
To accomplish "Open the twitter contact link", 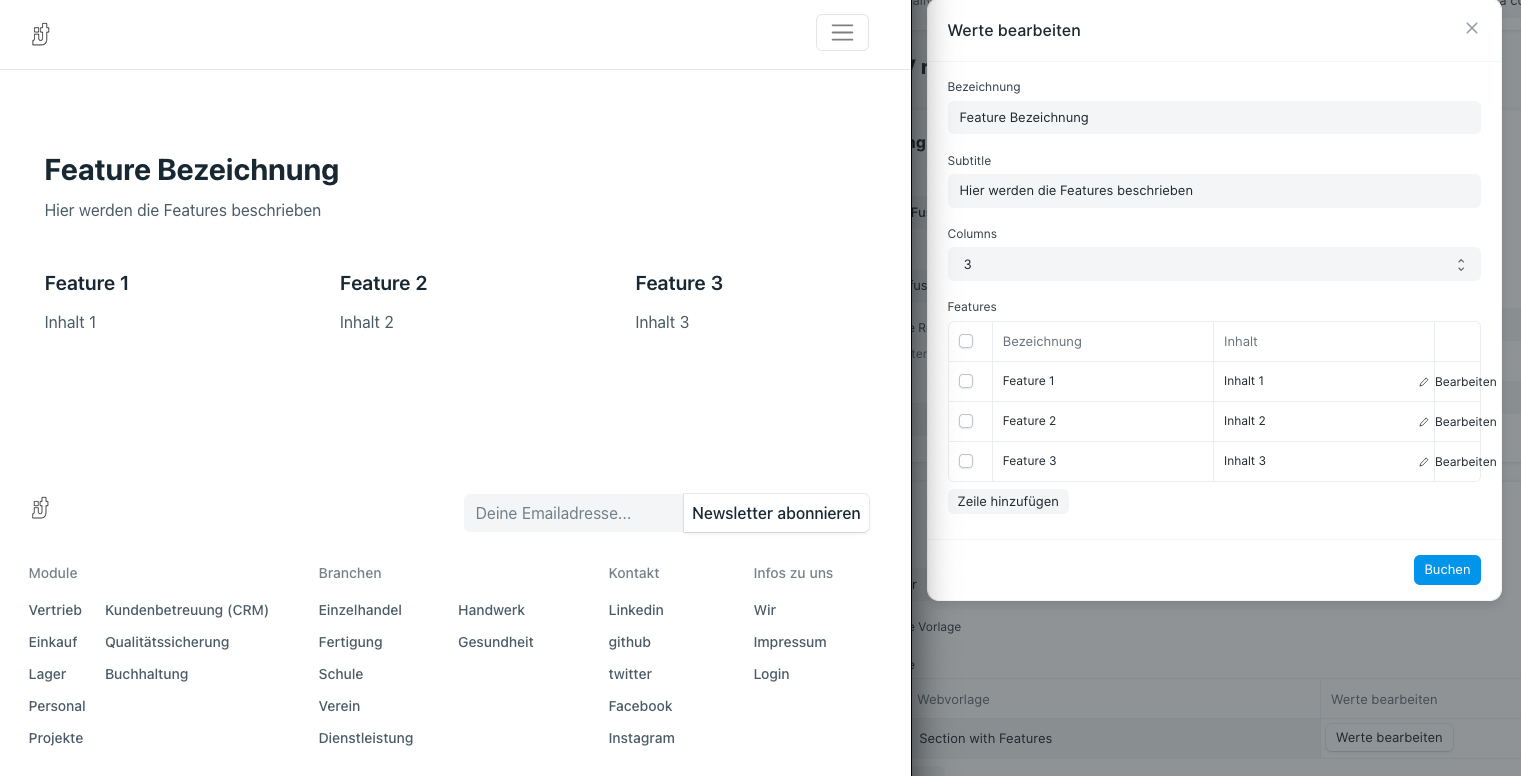I will (630, 674).
